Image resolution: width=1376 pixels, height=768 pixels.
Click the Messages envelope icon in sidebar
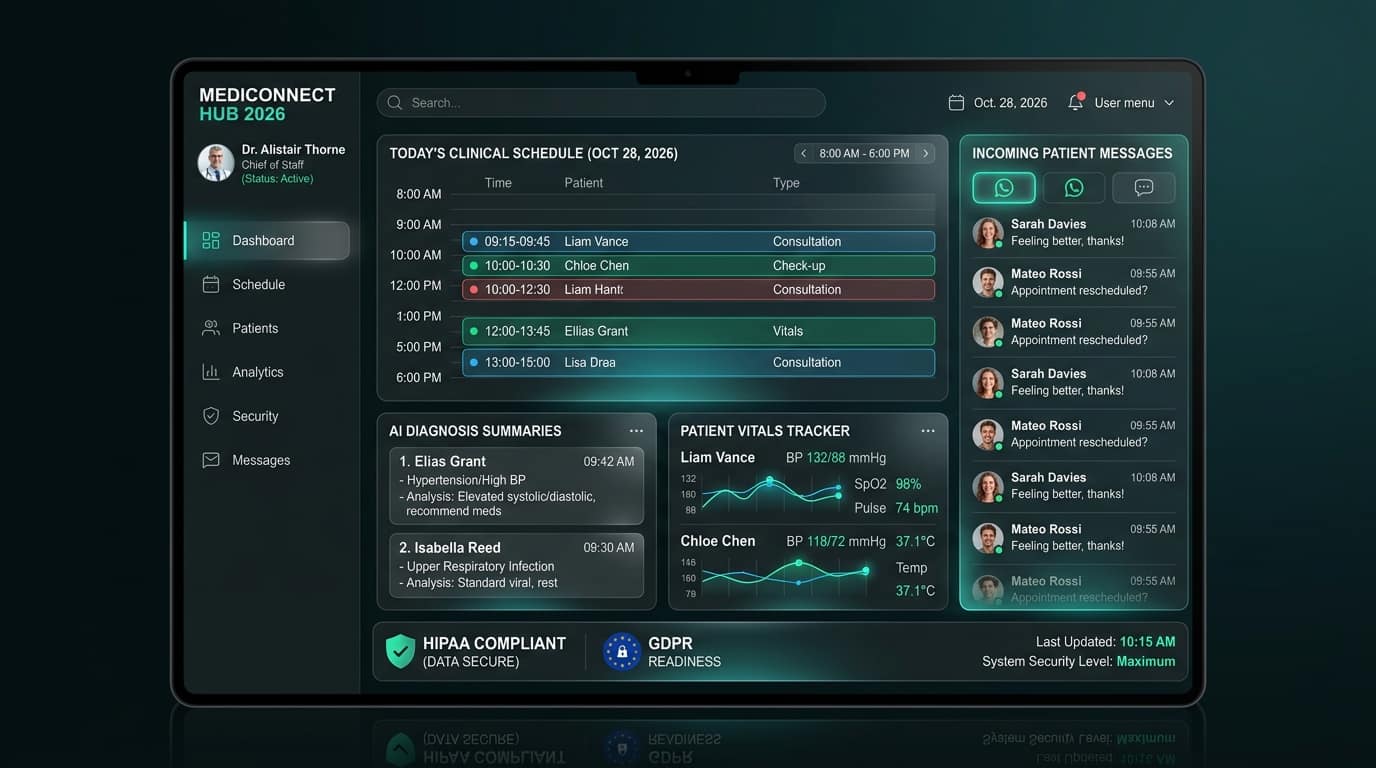pos(211,460)
